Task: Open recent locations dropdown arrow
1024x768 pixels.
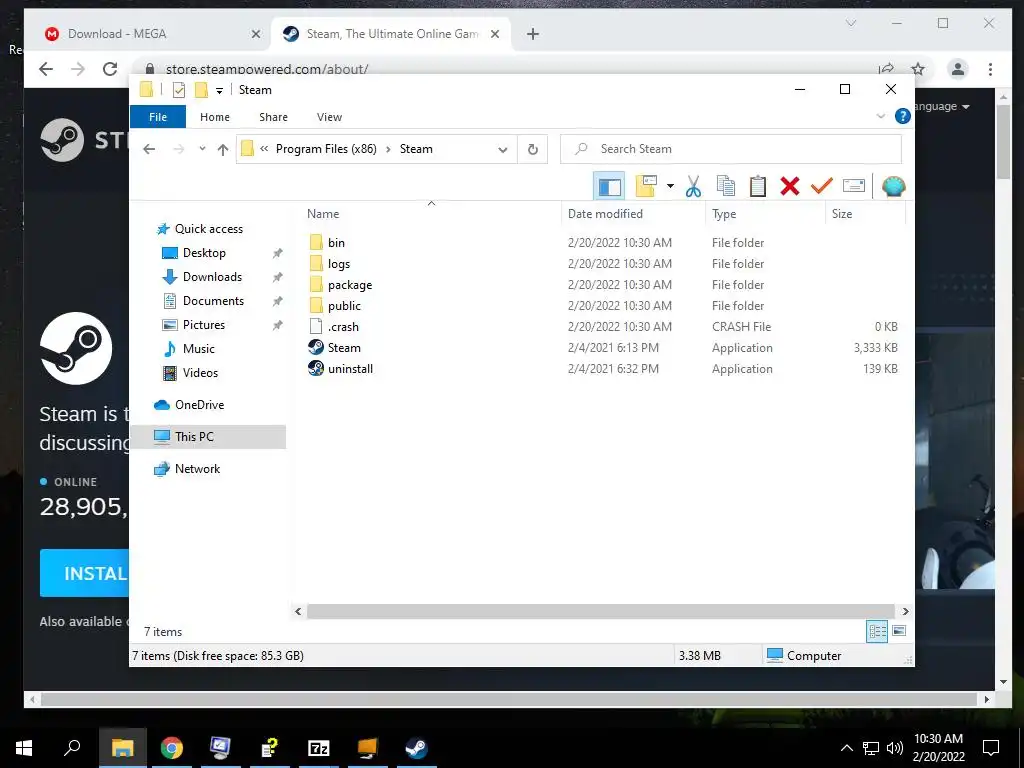Action: tap(202, 149)
